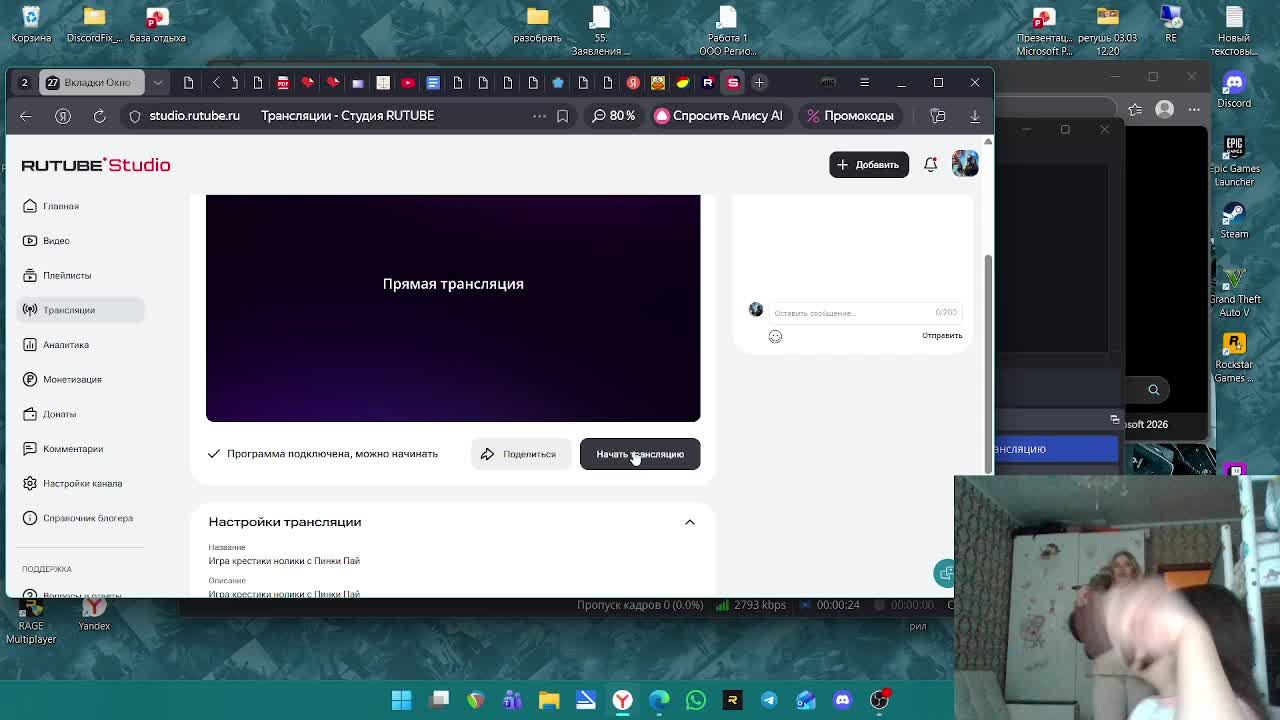Viewport: 1280px width, 720px height.
Task: Open the Discord desktop shortcut
Action: click(x=1234, y=90)
